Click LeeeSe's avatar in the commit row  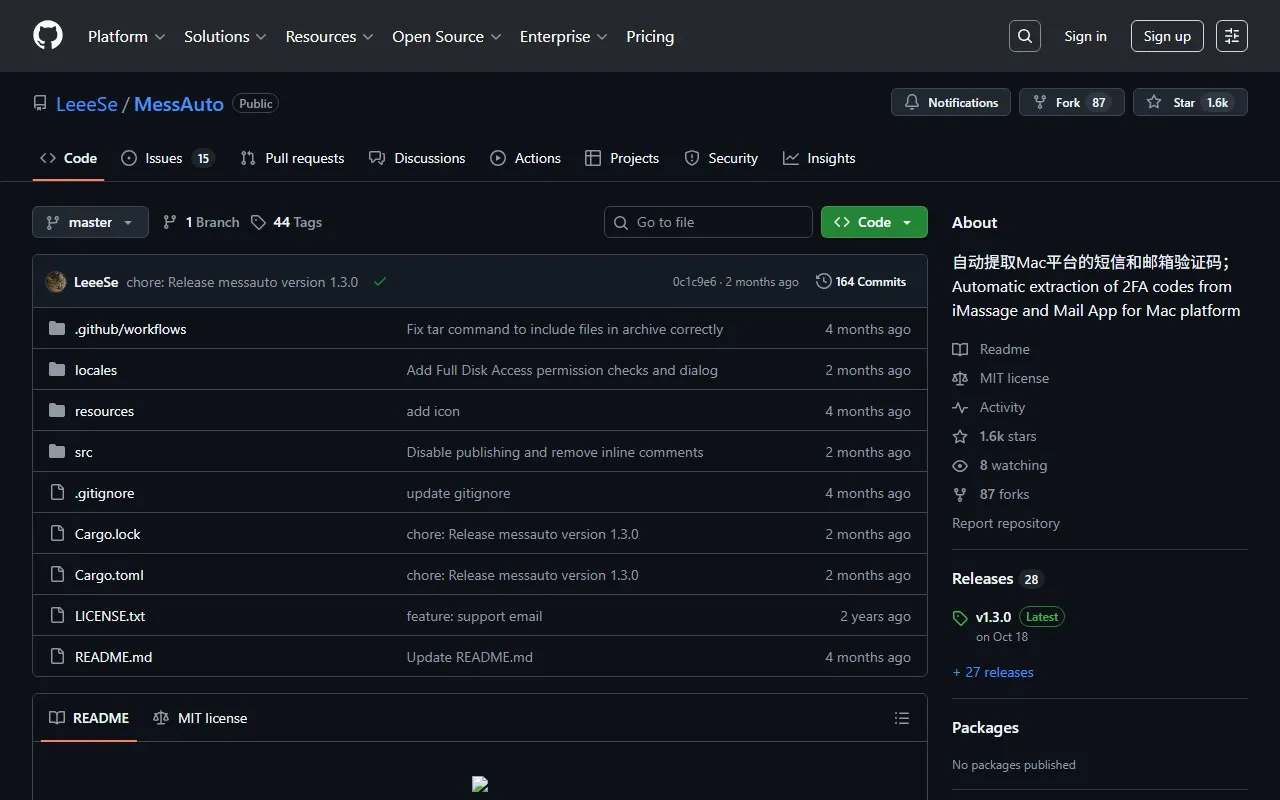click(x=56, y=282)
